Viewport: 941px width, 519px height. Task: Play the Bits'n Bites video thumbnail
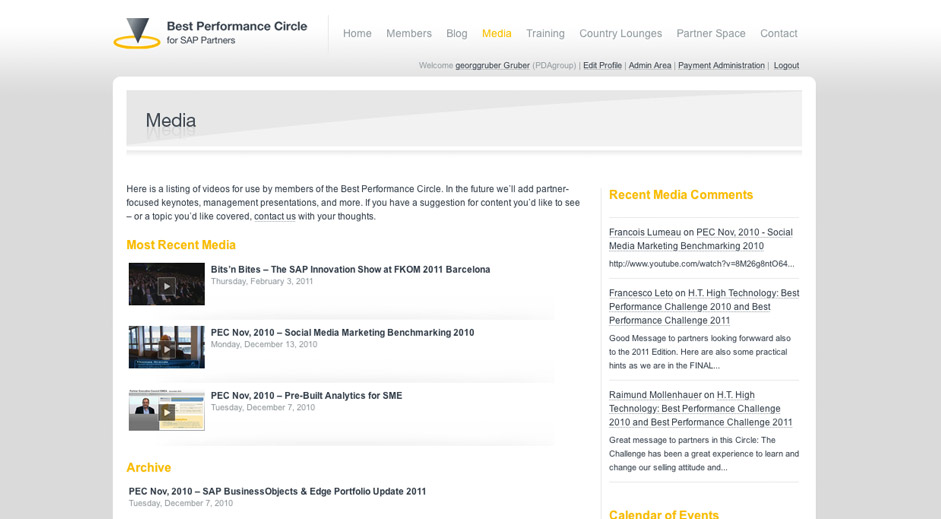coord(166,284)
